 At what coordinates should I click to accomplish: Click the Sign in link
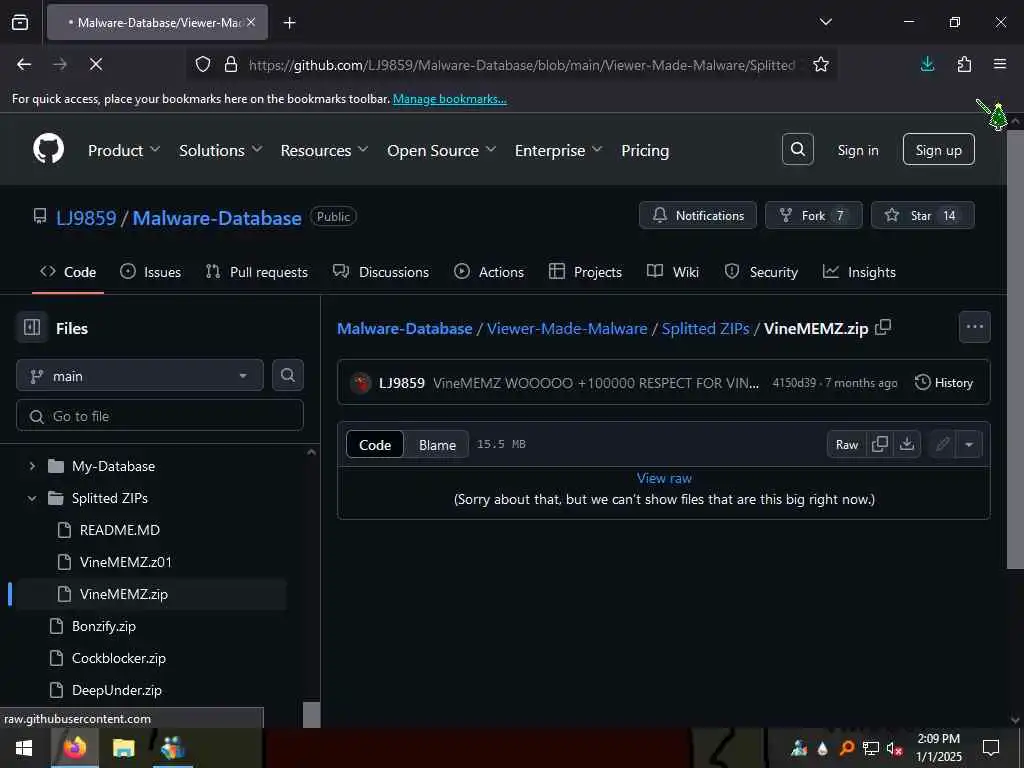point(857,150)
